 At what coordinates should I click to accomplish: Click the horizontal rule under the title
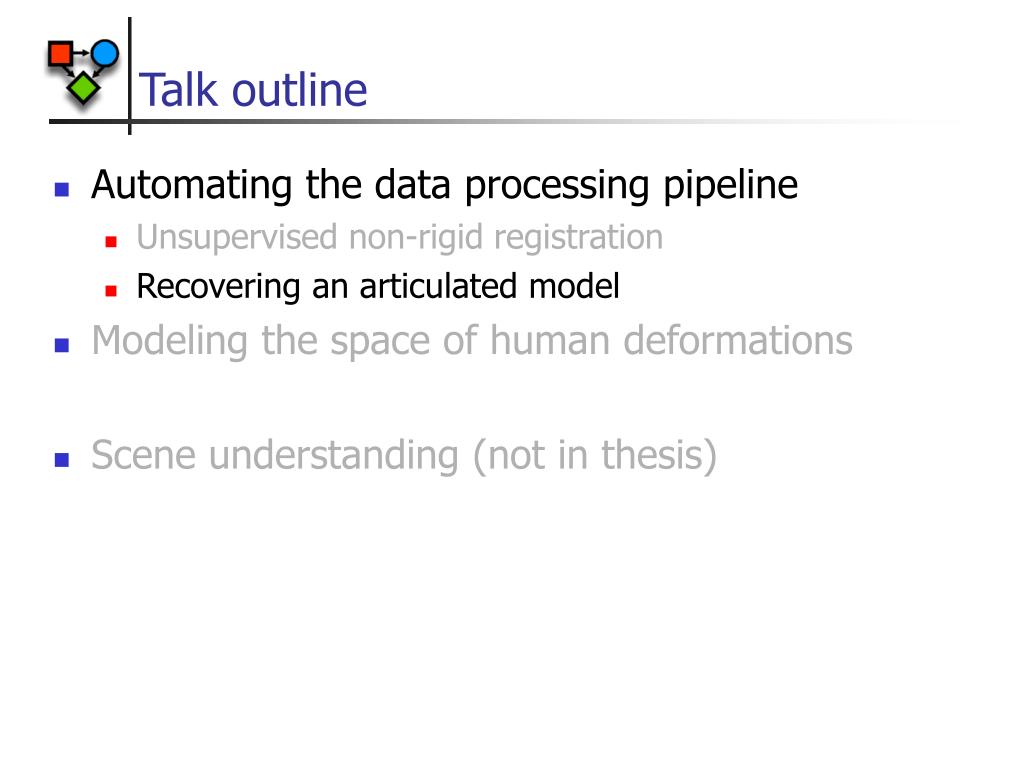click(x=503, y=121)
